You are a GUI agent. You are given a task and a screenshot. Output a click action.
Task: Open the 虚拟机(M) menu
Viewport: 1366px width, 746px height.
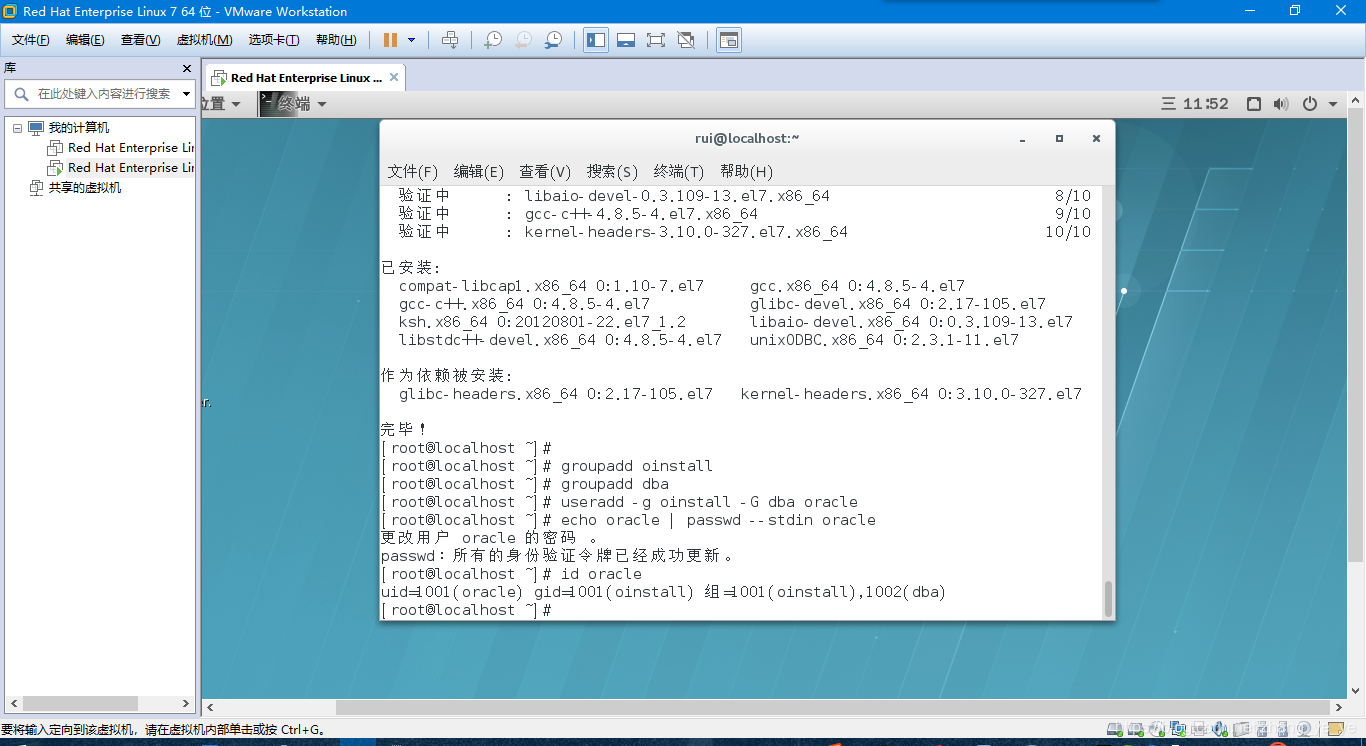pyautogui.click(x=204, y=40)
